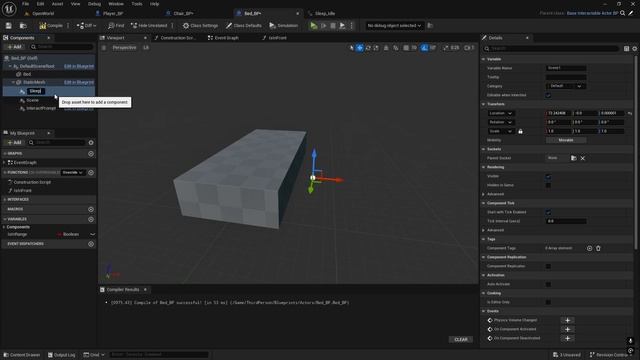Toggle rotation snapping in viewport
Viewport: 640px width, 360px height.
(424, 48)
